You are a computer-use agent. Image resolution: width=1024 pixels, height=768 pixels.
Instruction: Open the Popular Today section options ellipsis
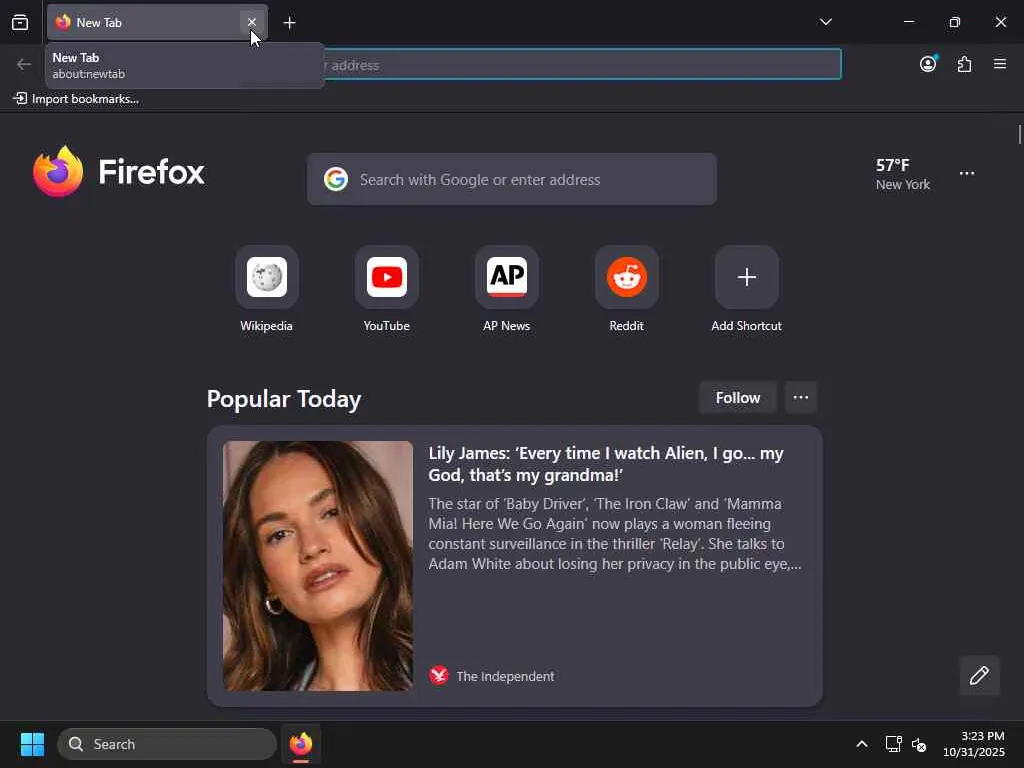(801, 398)
